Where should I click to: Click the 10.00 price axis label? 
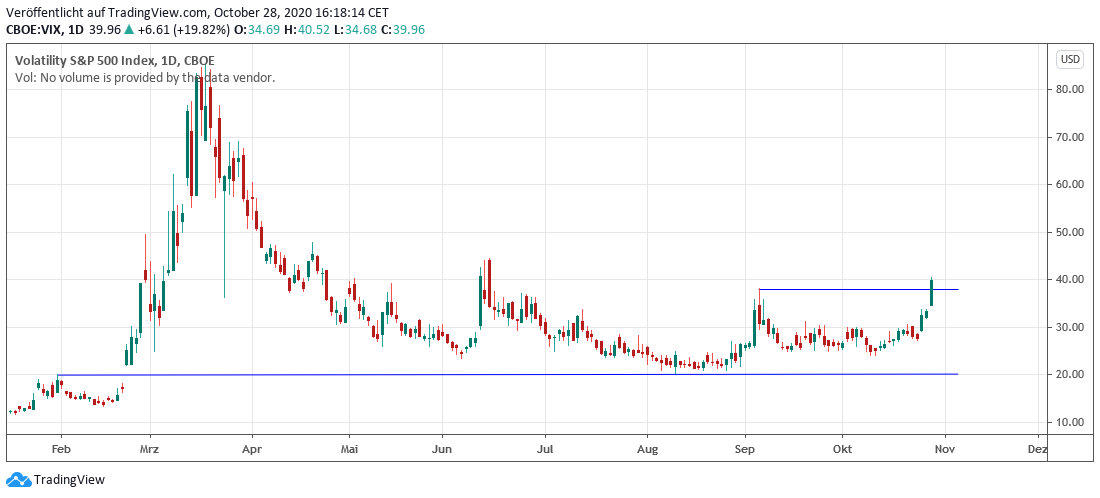pos(1070,422)
